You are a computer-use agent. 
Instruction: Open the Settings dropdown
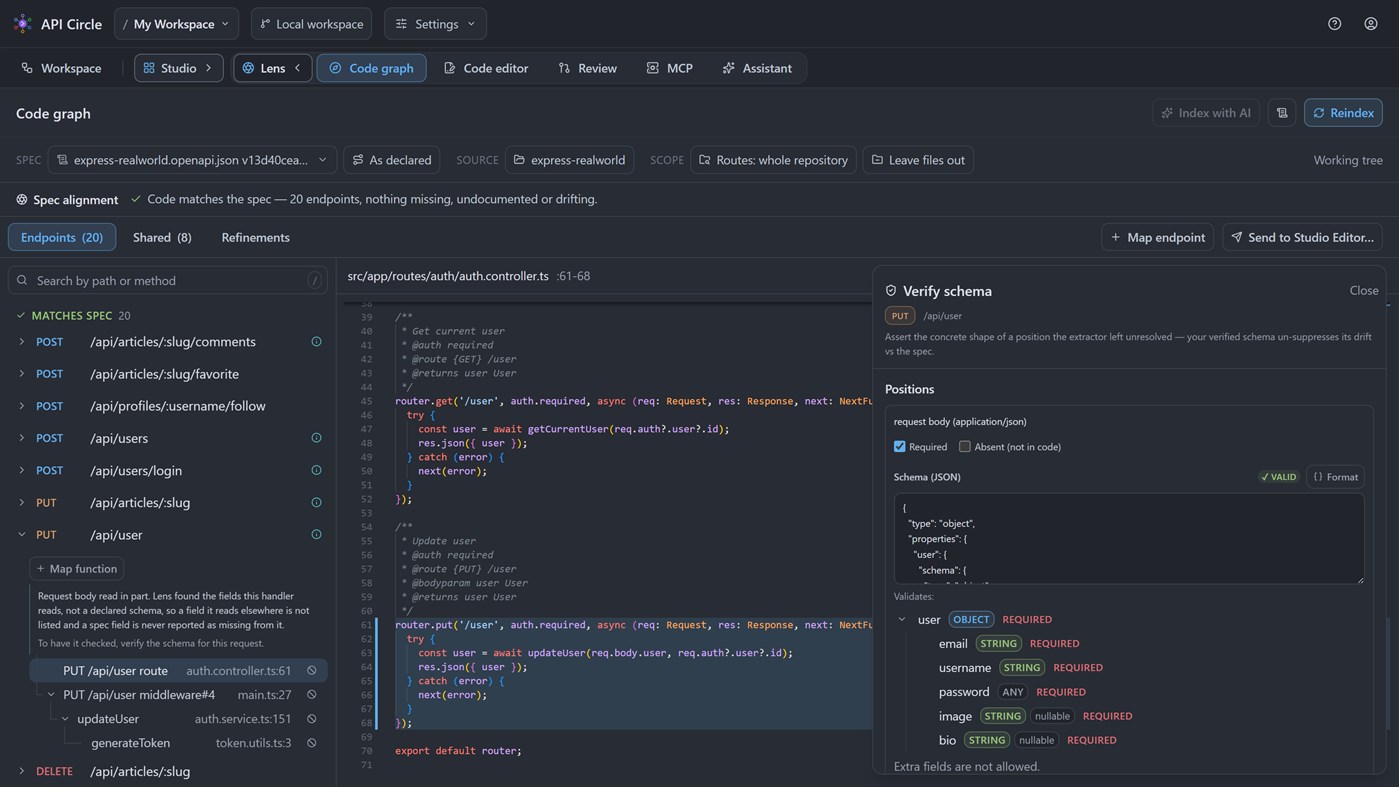(435, 24)
